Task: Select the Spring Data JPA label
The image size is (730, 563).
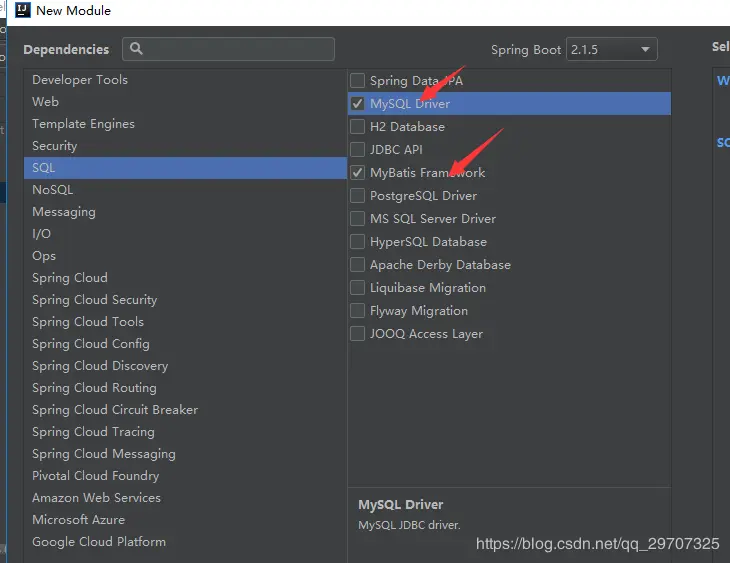Action: coord(416,81)
